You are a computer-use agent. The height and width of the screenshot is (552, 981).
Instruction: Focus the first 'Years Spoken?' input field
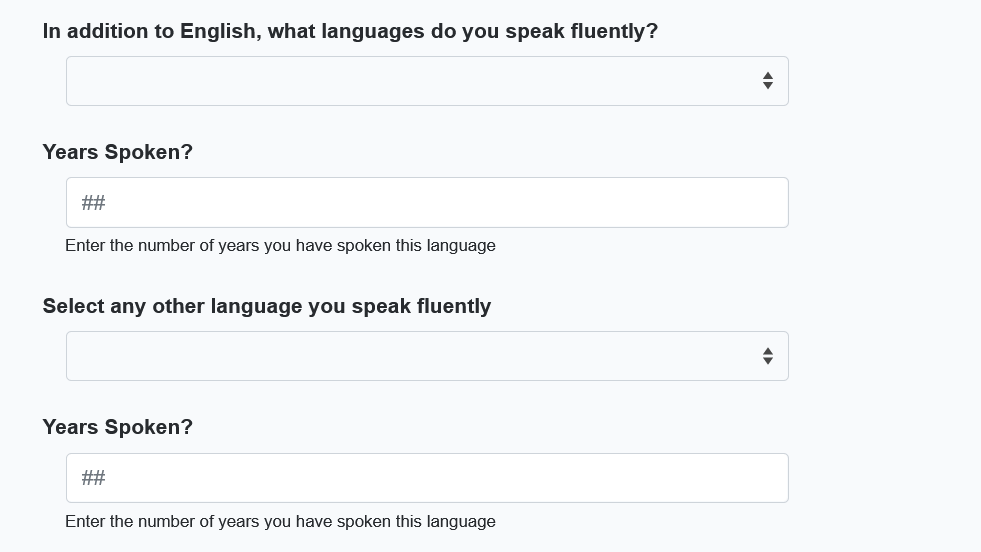pos(427,203)
